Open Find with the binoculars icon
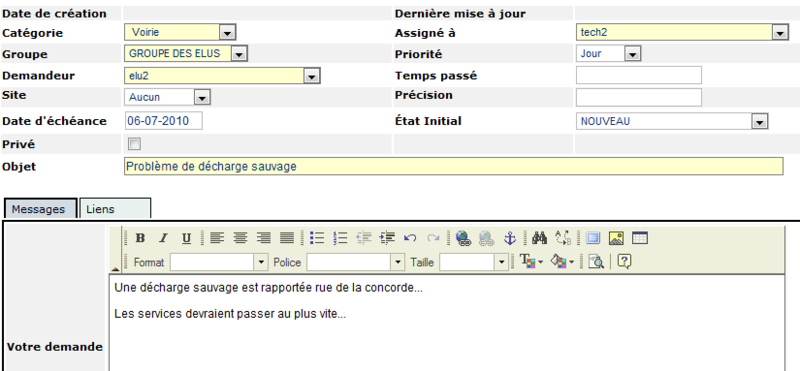 [539, 238]
